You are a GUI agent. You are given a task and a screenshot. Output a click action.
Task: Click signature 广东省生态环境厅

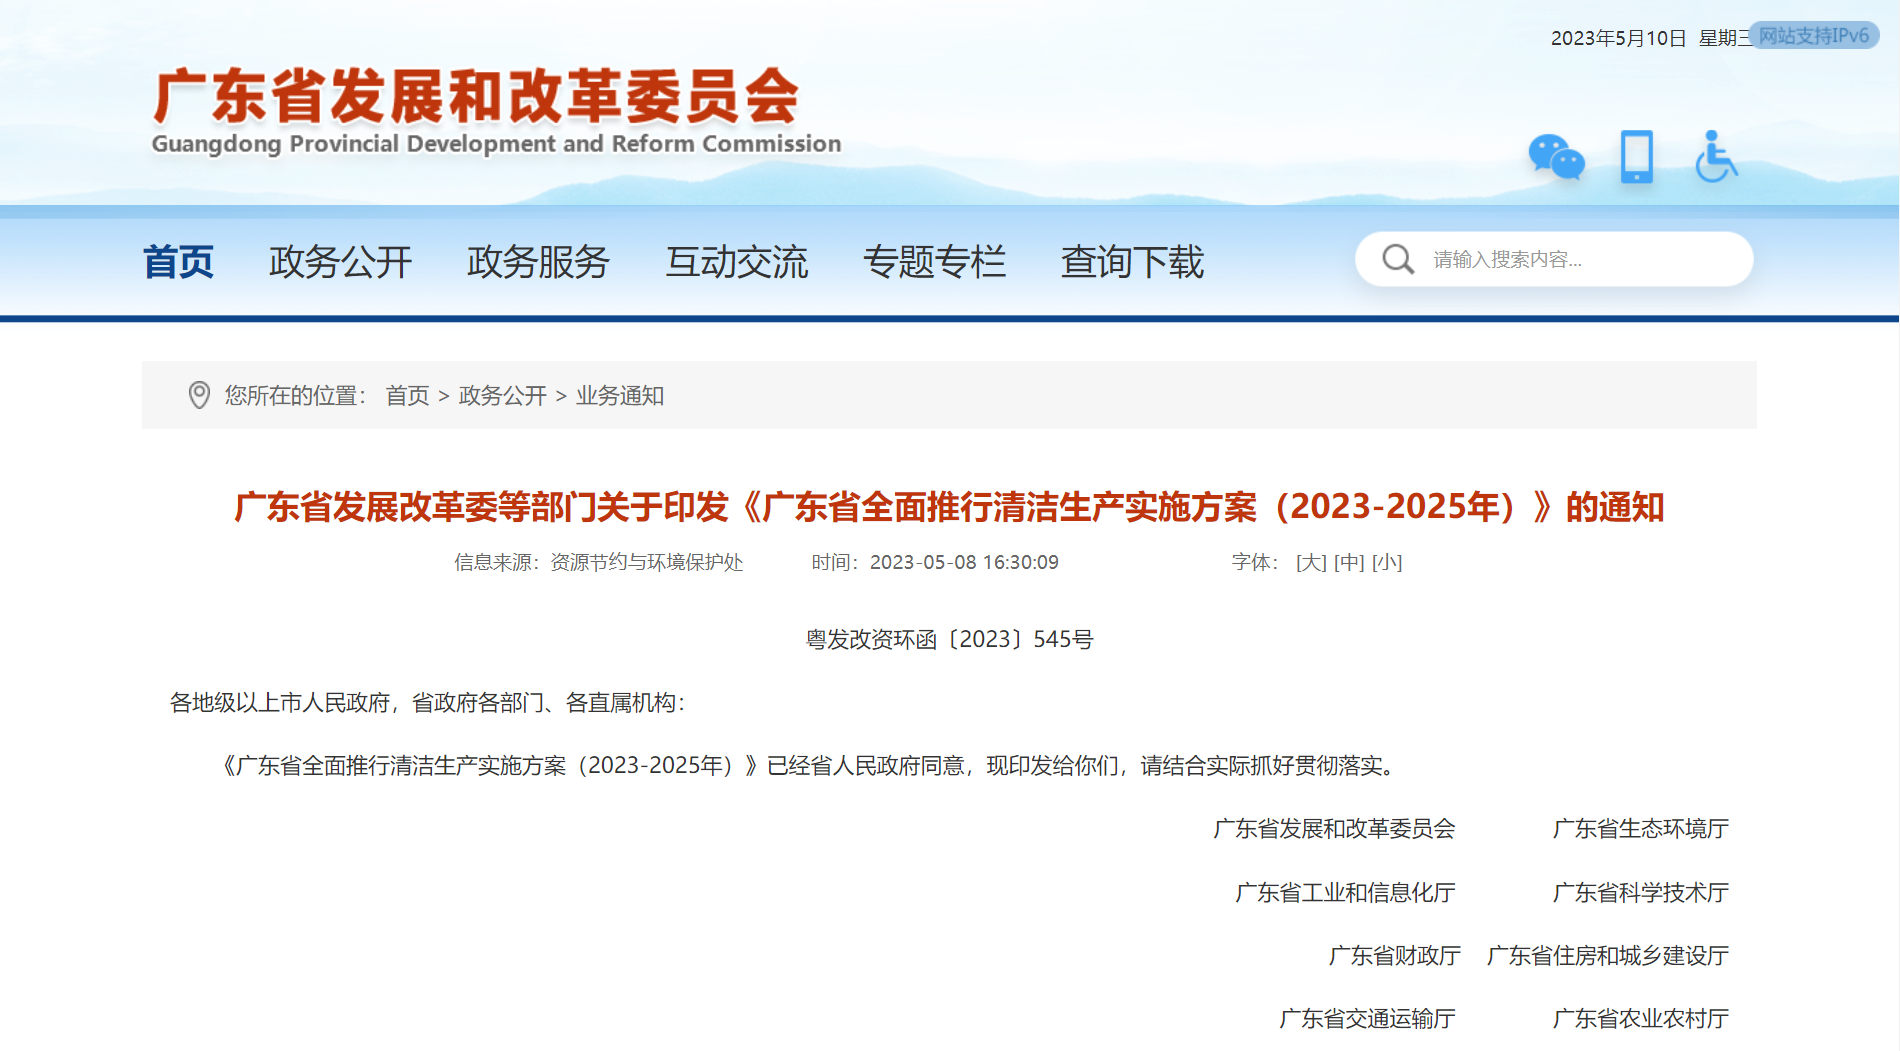pos(1640,829)
